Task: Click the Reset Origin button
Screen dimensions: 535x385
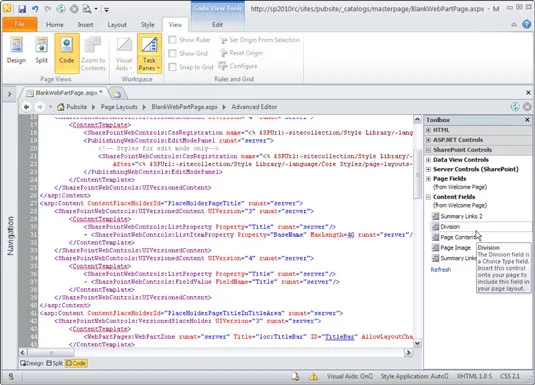Action: 242,53
